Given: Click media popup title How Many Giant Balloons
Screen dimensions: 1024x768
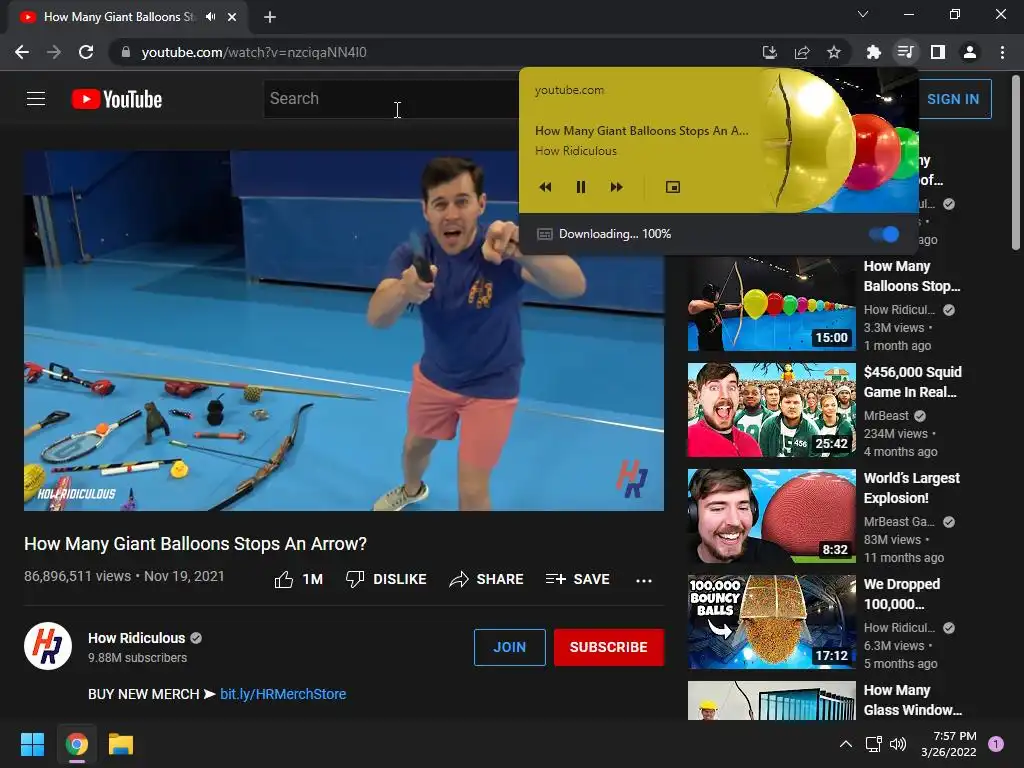Looking at the screenshot, I should coord(642,131).
